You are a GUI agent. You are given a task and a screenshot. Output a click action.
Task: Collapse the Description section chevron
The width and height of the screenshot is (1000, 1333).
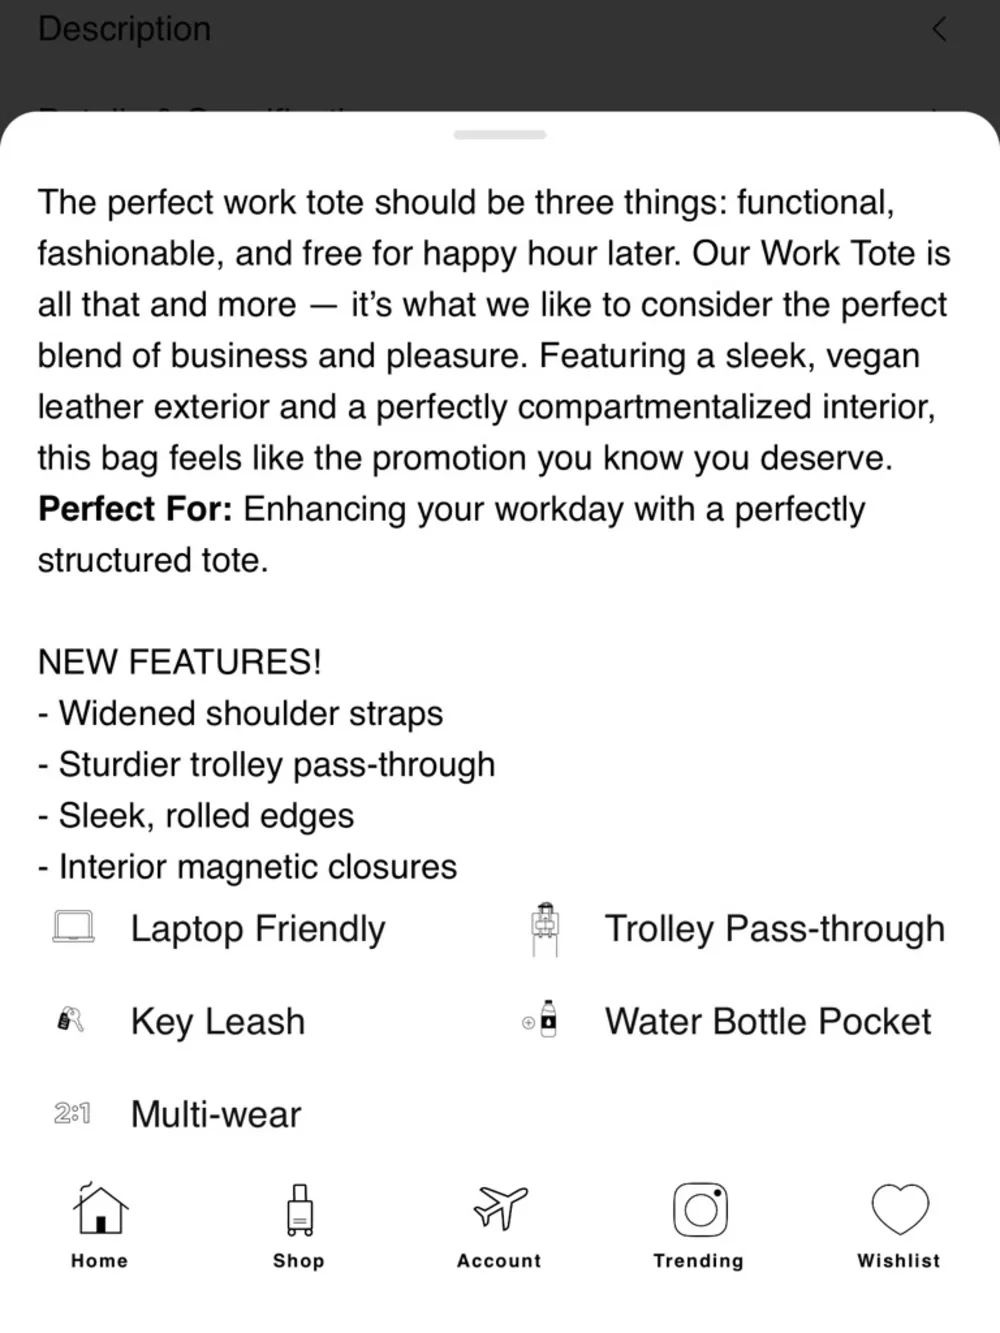[938, 29]
